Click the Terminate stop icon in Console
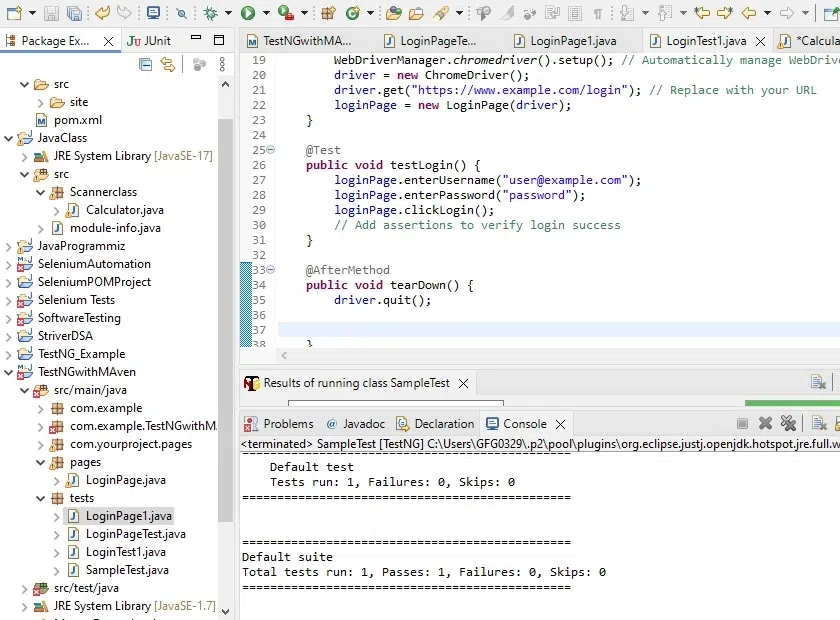The height and width of the screenshot is (620, 840). click(742, 424)
